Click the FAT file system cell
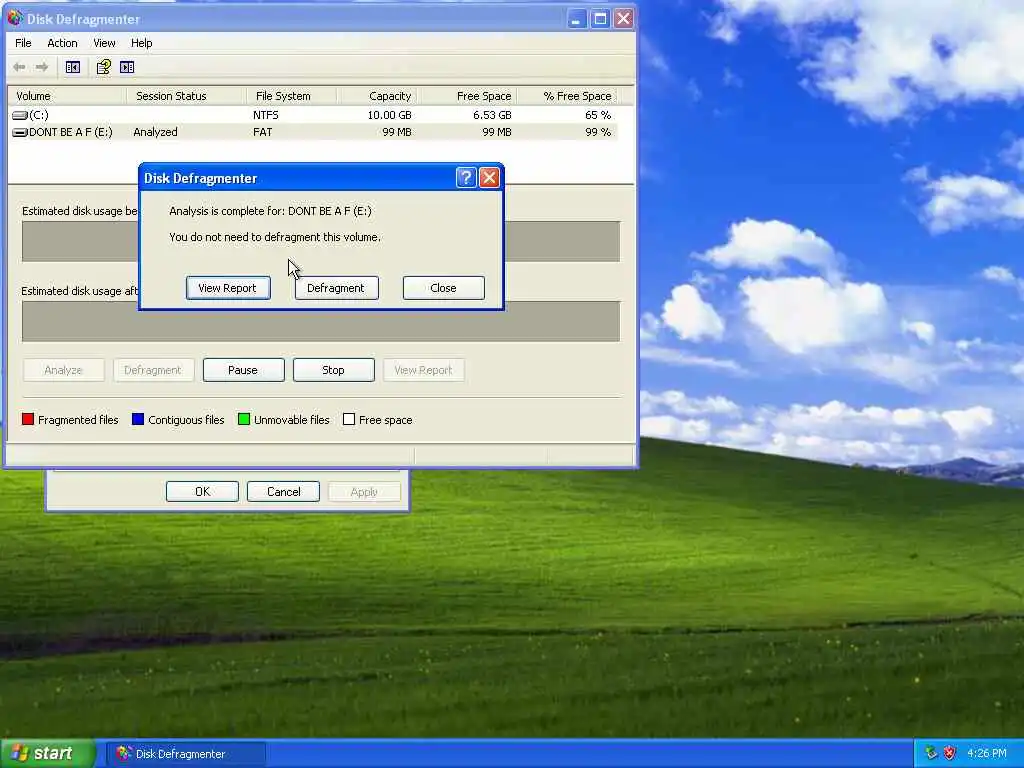The height and width of the screenshot is (768, 1024). pos(263,132)
